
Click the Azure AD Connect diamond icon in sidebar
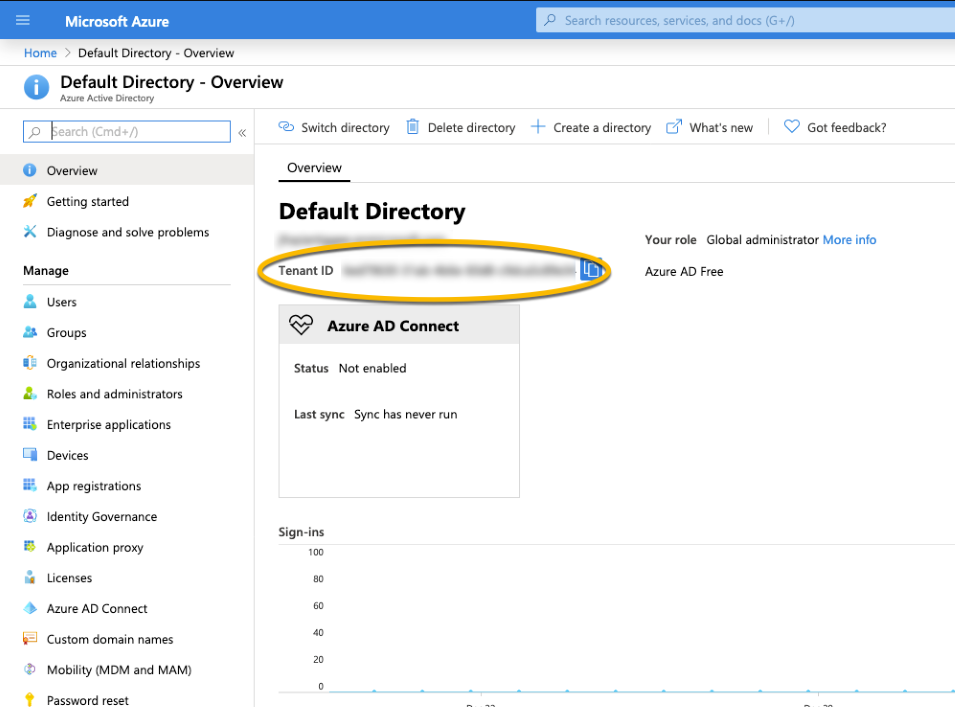30,608
